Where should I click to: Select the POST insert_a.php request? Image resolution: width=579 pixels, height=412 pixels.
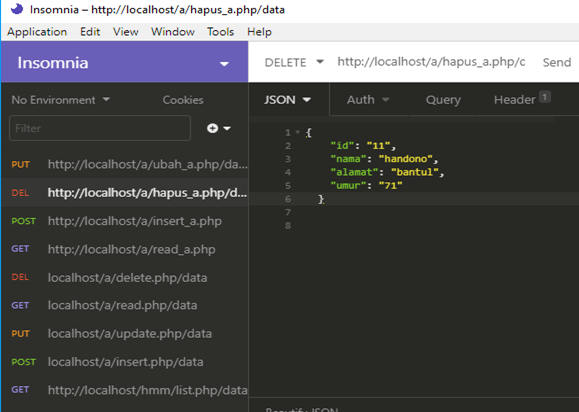(x=125, y=221)
